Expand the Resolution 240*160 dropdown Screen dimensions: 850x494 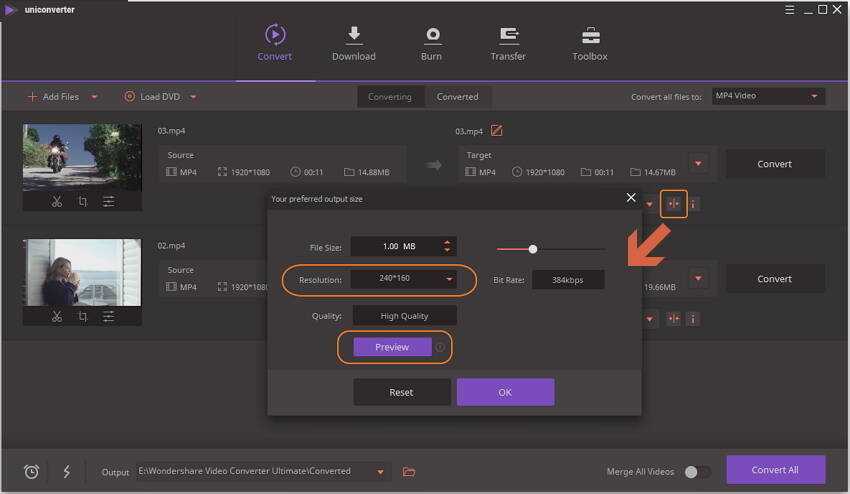(x=449, y=280)
